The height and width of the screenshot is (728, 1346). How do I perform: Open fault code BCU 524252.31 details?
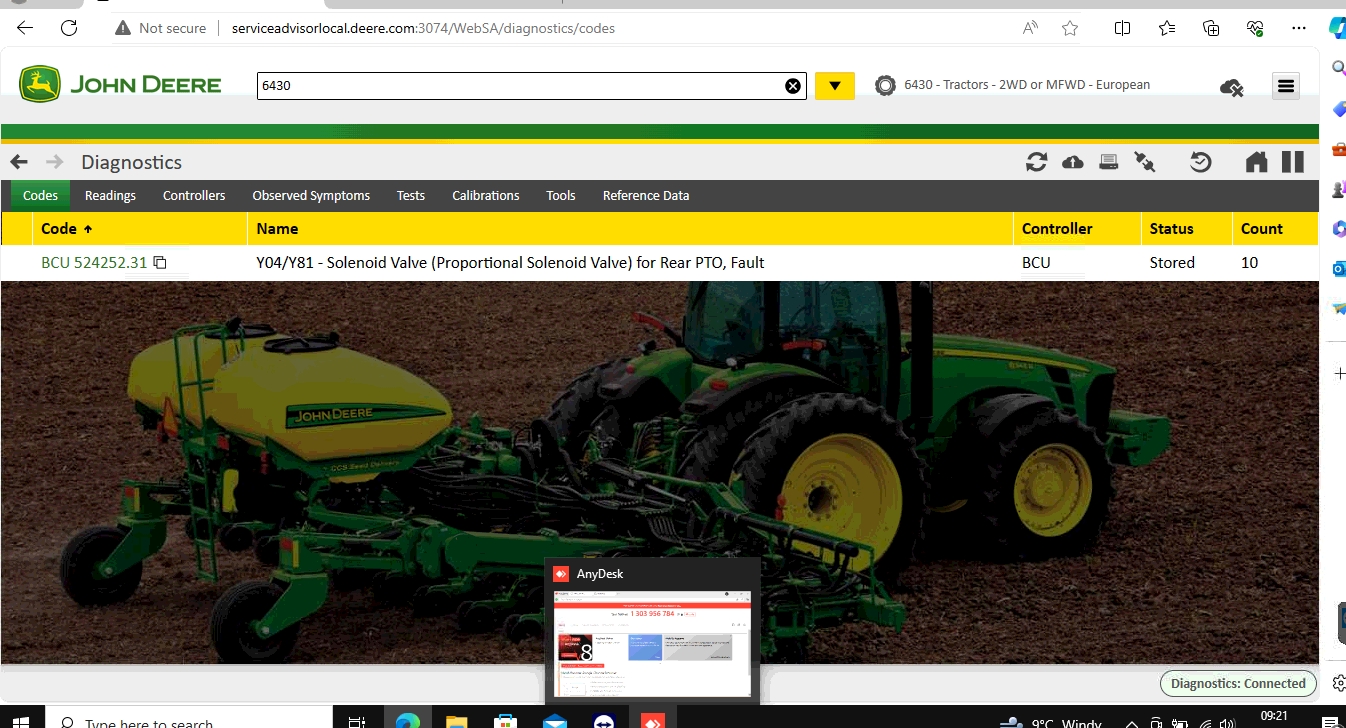point(95,261)
